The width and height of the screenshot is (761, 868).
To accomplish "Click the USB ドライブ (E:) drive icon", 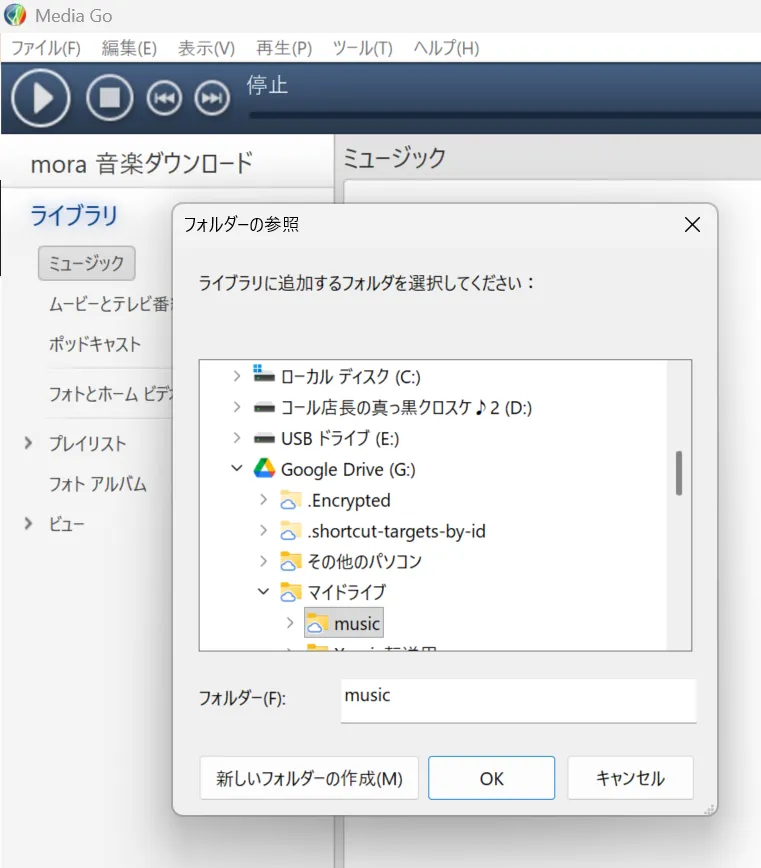I will click(264, 438).
